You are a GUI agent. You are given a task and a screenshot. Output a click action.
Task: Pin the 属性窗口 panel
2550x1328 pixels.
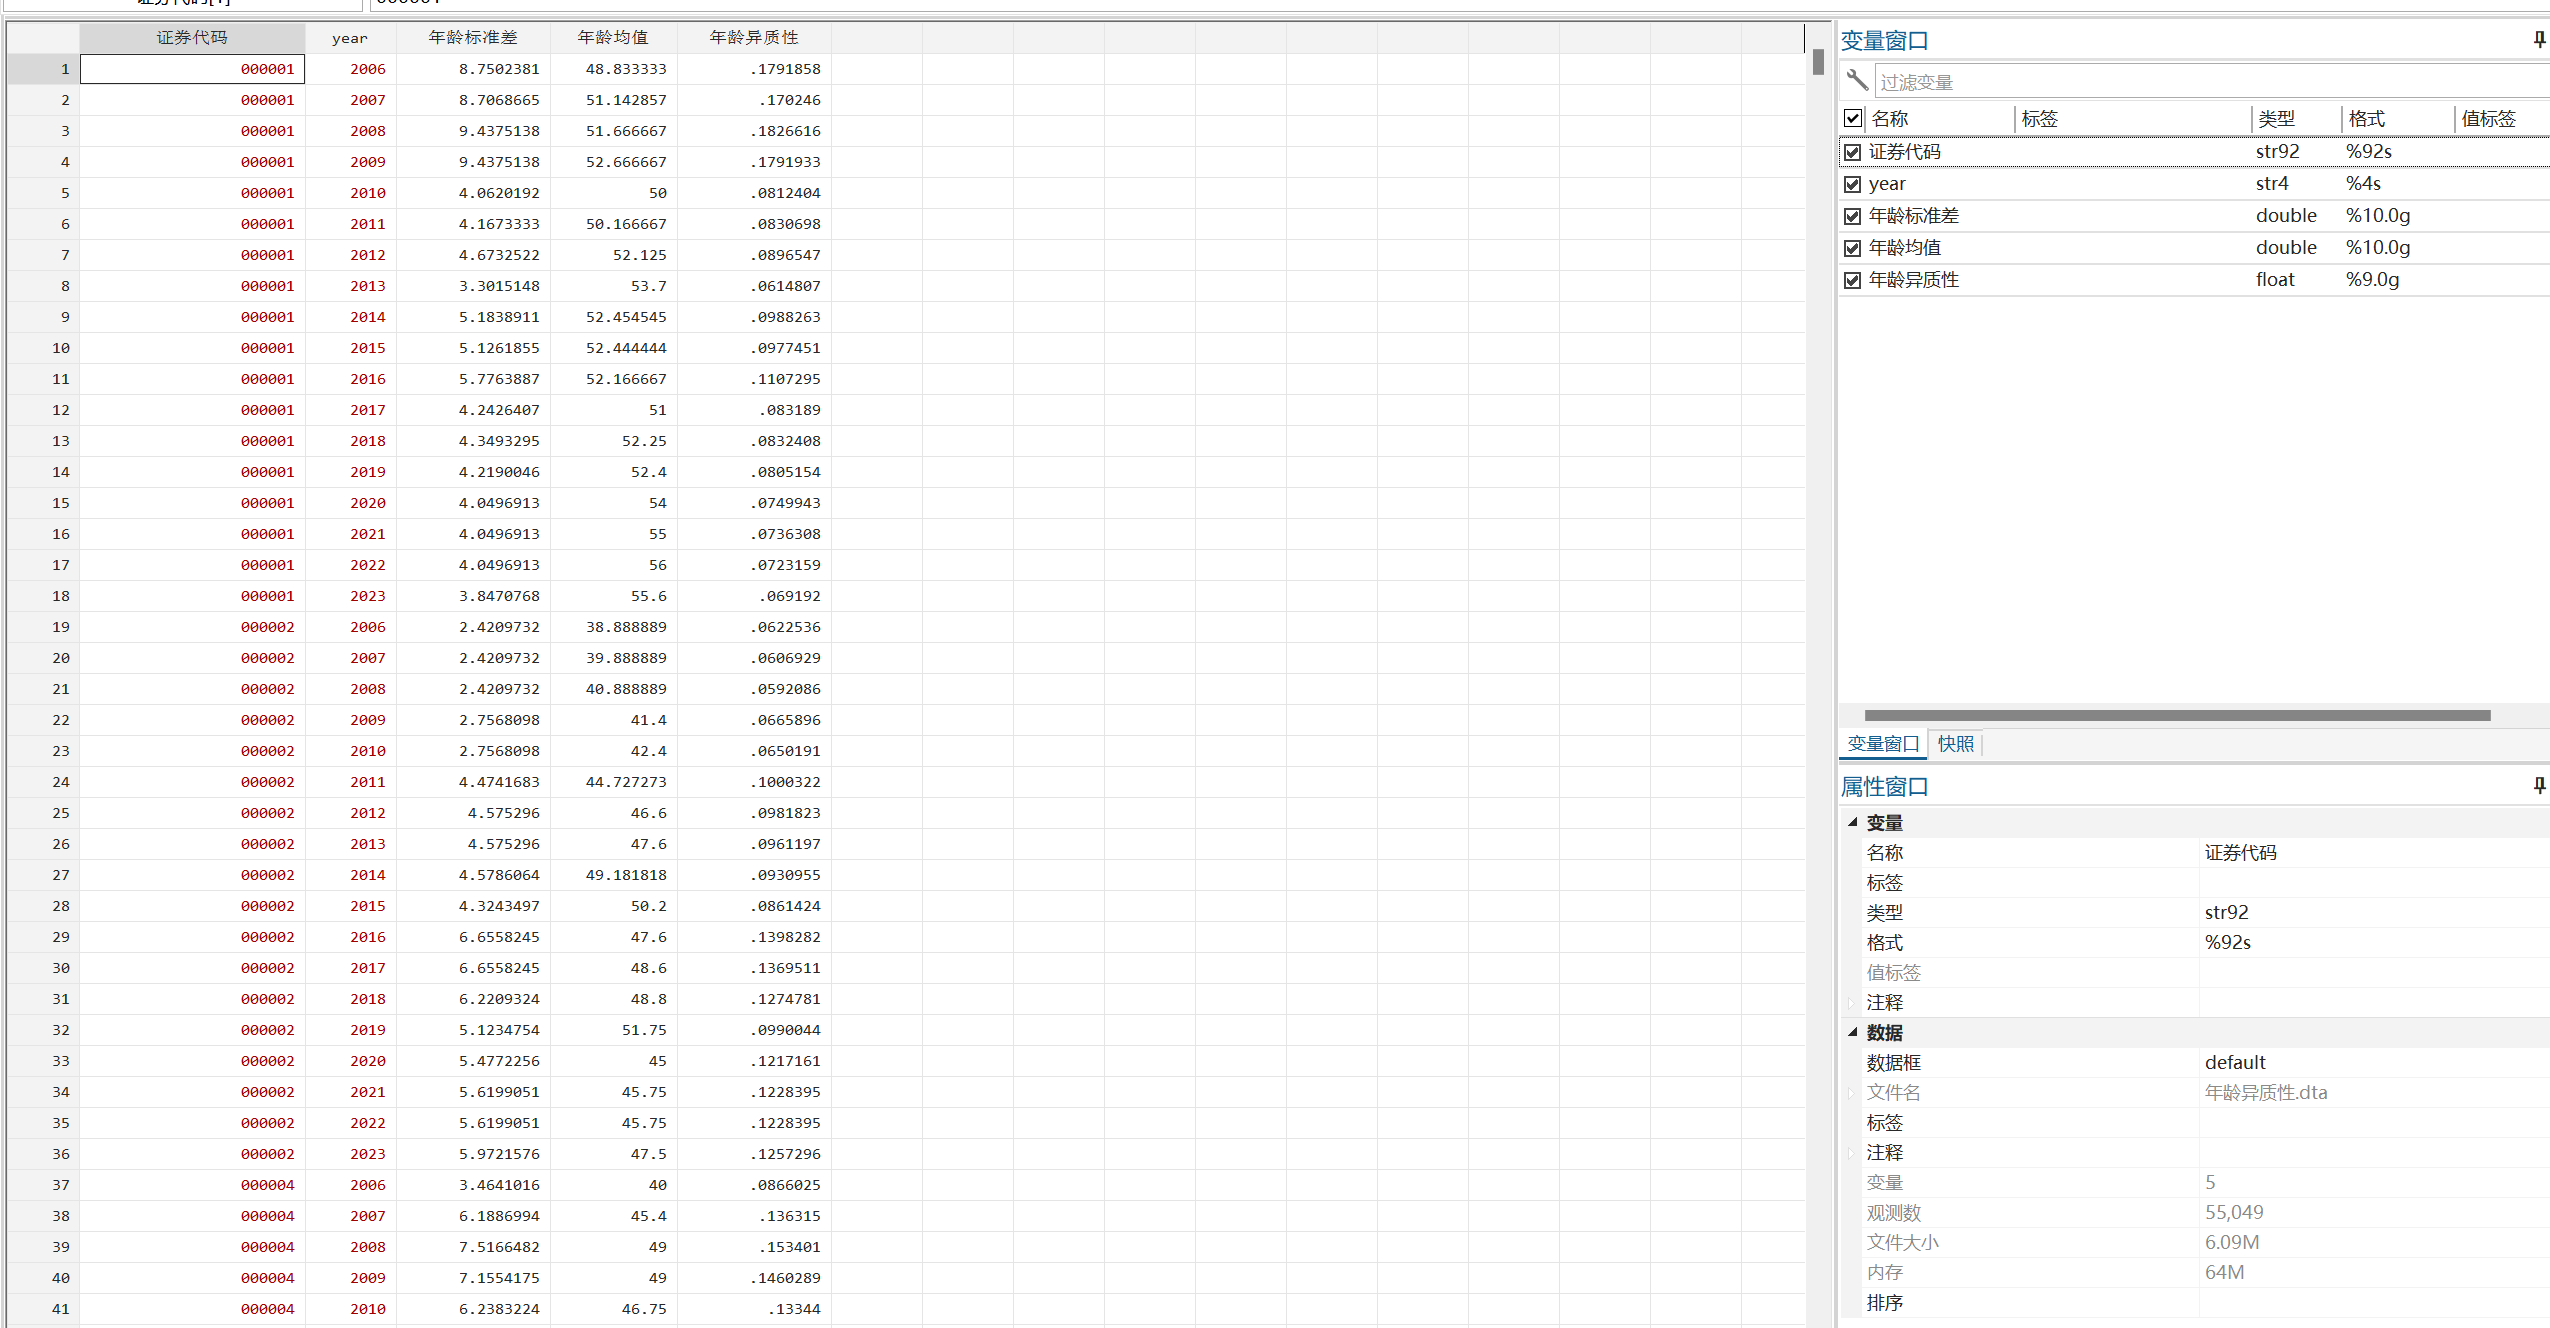click(x=2538, y=786)
